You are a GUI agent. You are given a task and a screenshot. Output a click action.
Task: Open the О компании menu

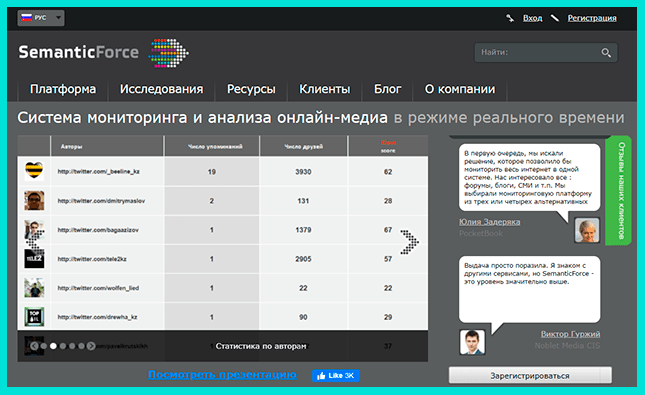pos(460,89)
